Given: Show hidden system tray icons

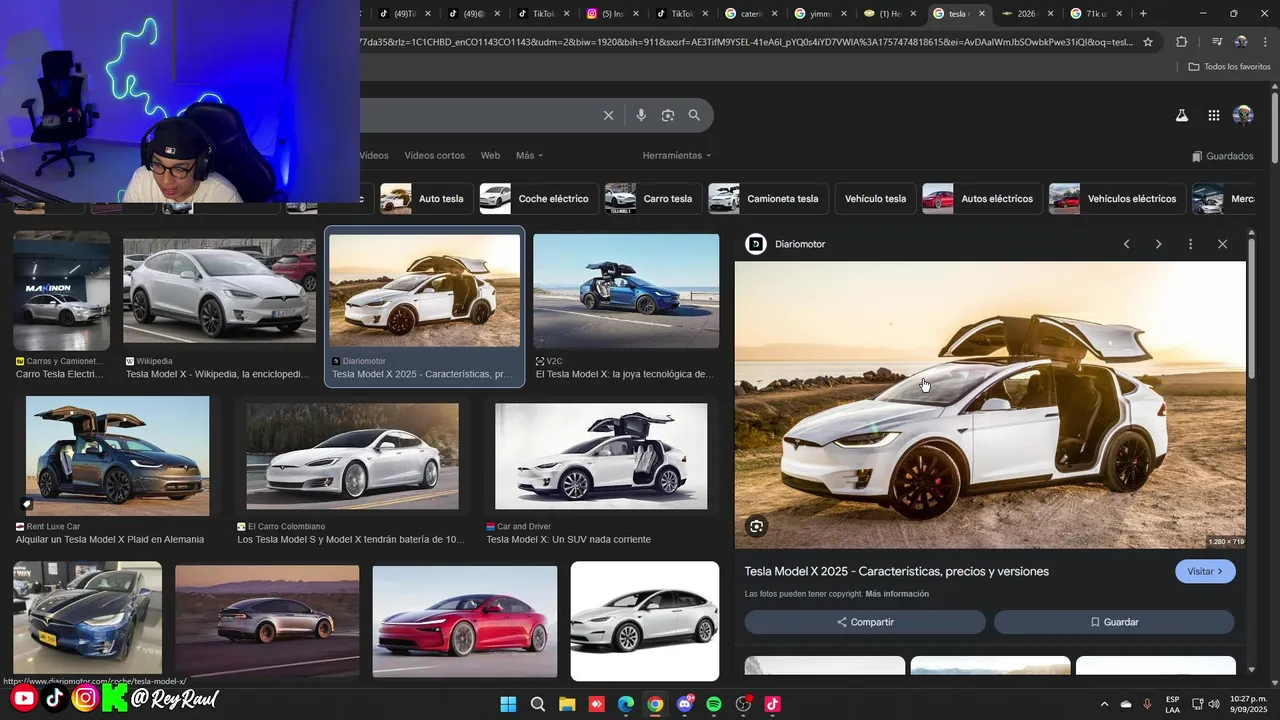Looking at the screenshot, I should [1104, 704].
